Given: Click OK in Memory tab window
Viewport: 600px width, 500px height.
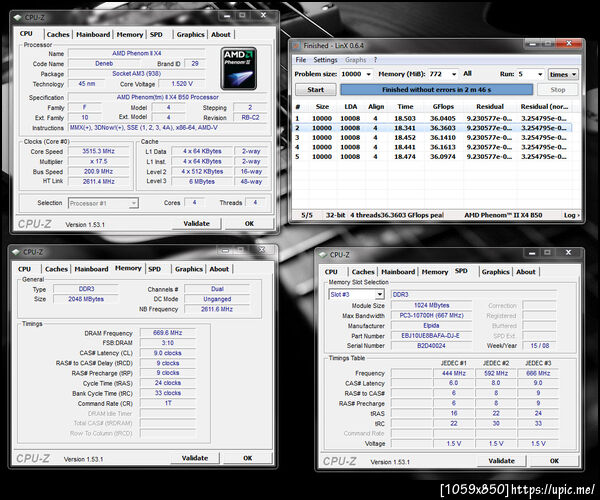Looking at the screenshot, I should click(x=248, y=458).
